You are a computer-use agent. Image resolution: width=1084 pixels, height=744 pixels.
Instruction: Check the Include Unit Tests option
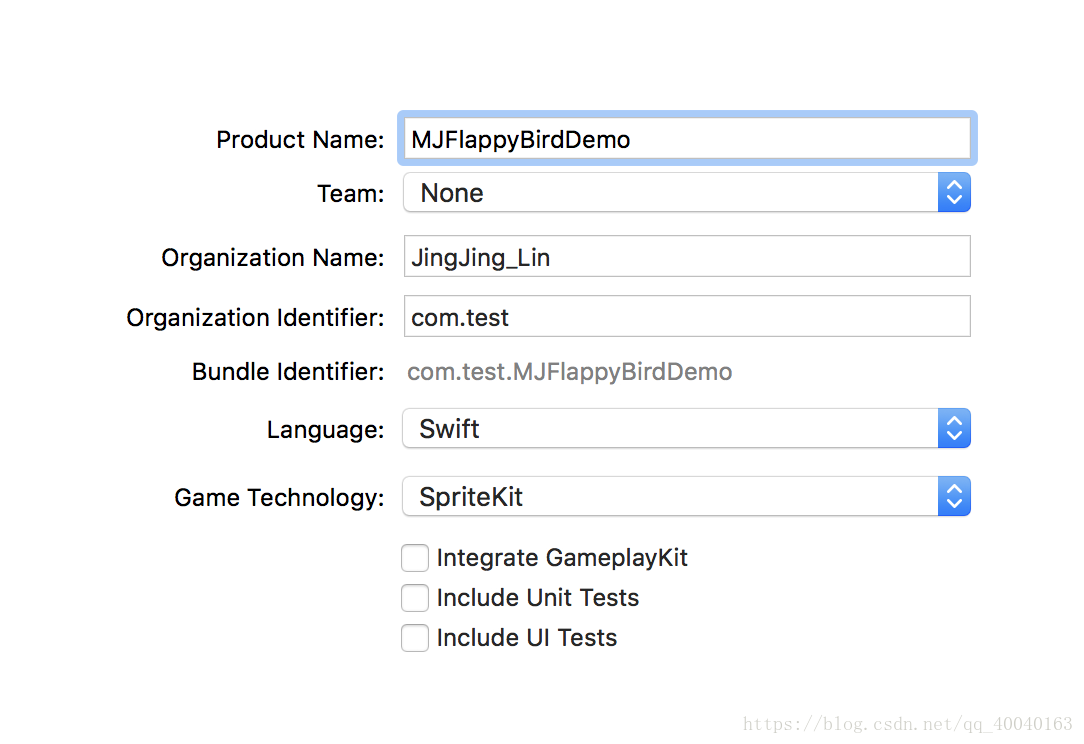pyautogui.click(x=415, y=598)
